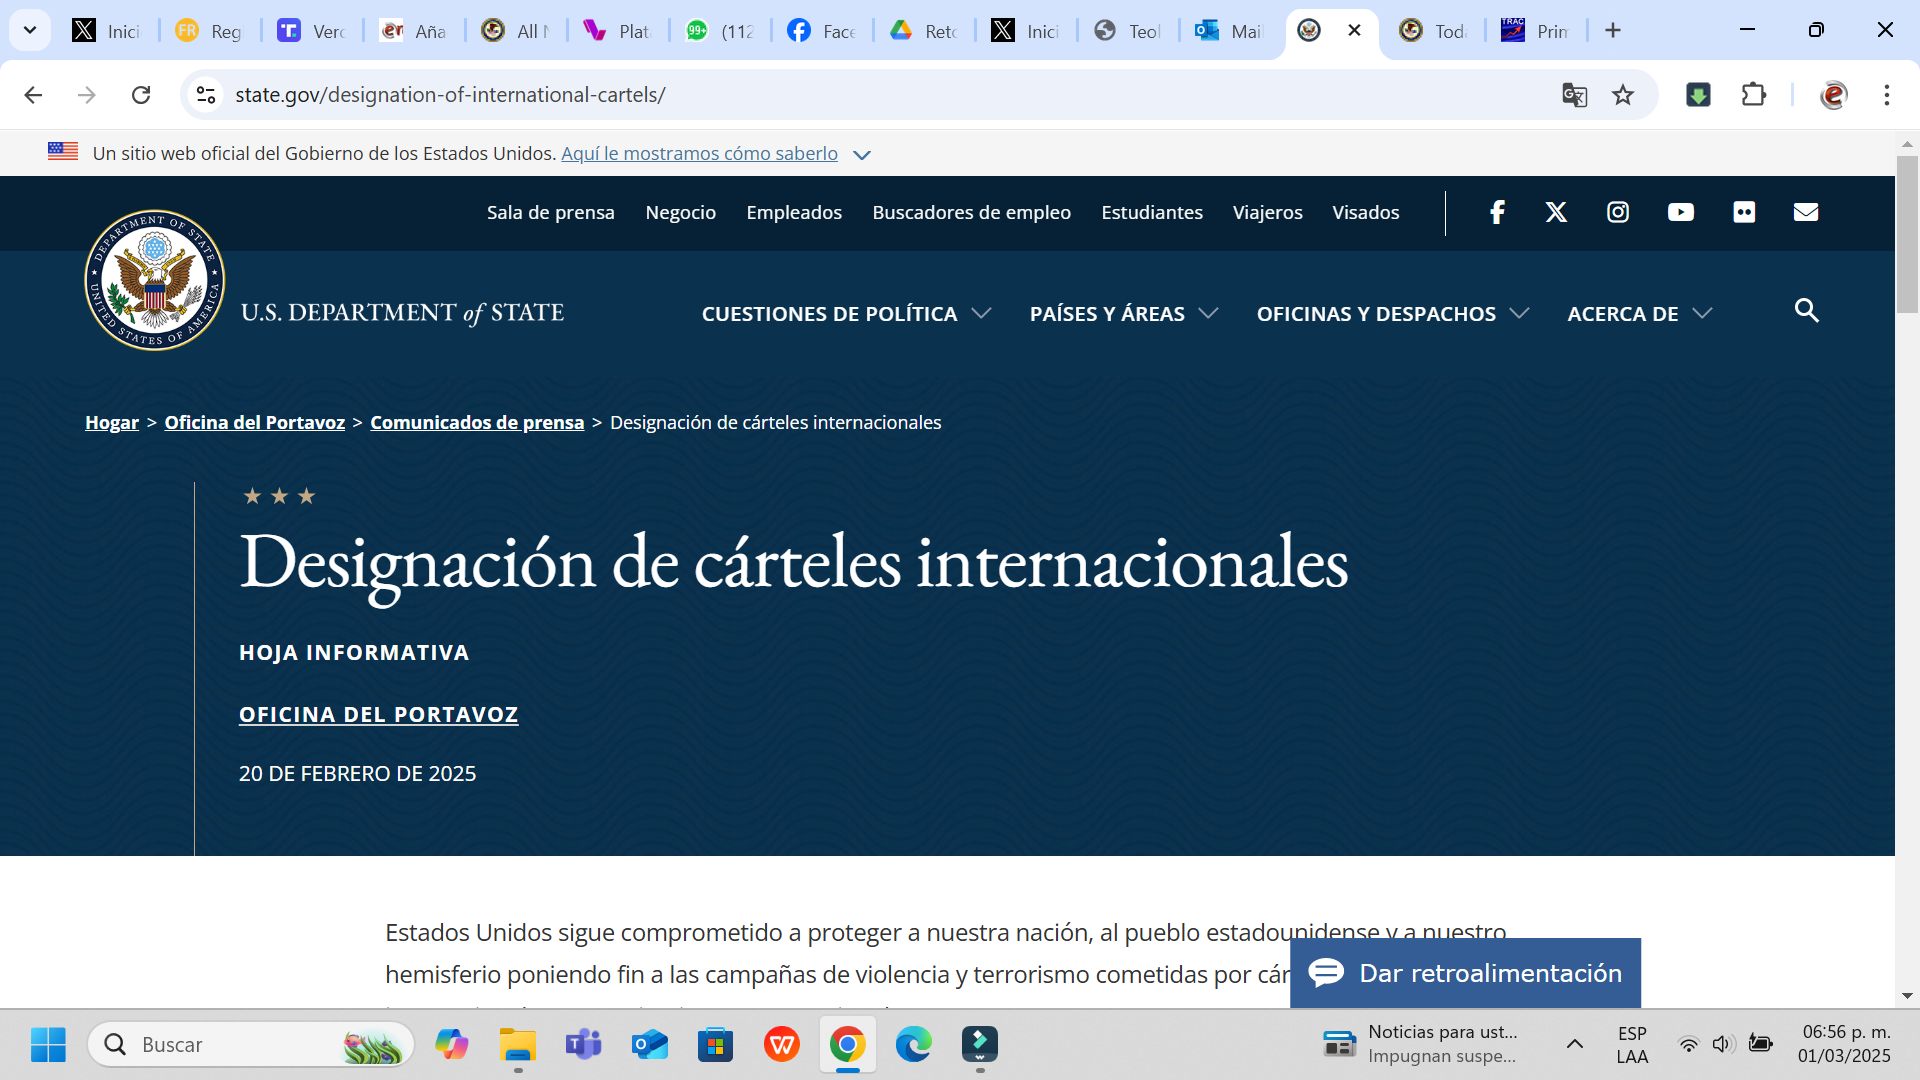The image size is (1920, 1080).
Task: Launch Microsoft Teams from taskbar
Action: (x=583, y=1044)
